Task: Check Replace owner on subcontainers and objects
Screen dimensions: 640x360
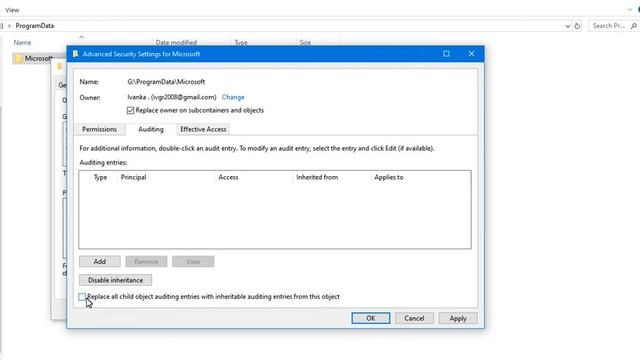Action: 130,111
